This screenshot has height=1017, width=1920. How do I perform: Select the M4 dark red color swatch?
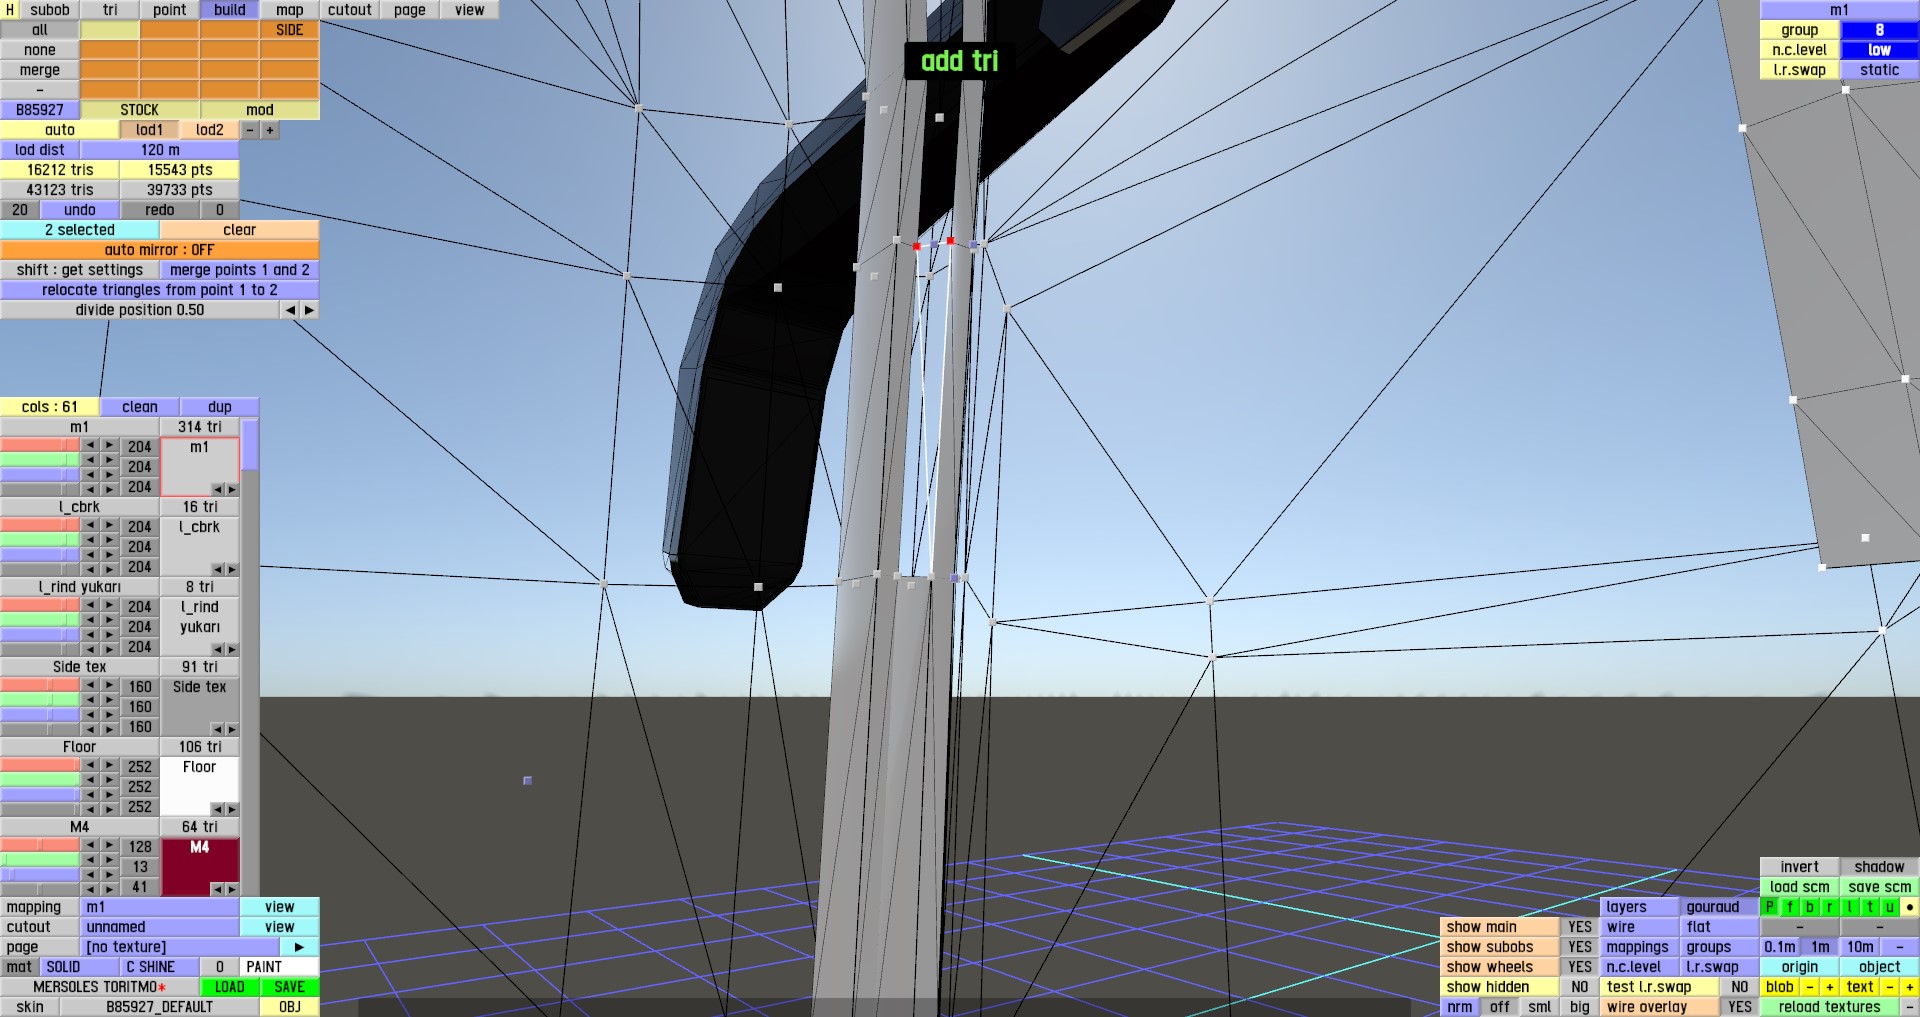tap(200, 866)
